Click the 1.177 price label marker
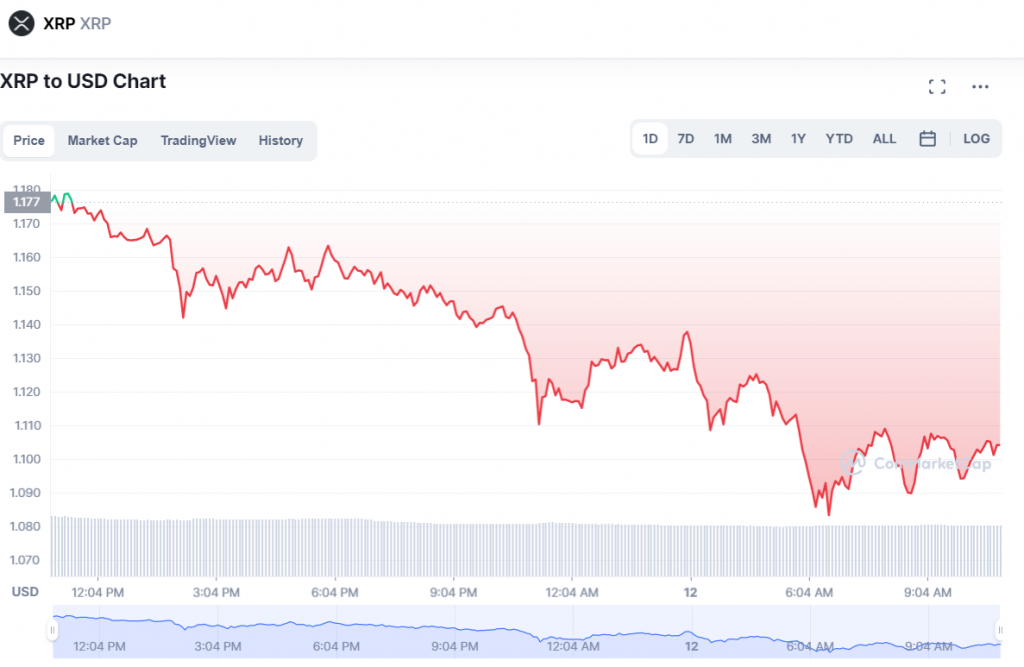 (x=26, y=202)
